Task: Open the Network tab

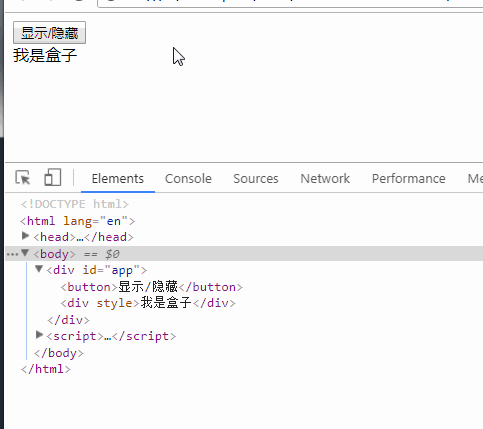Action: [x=325, y=179]
